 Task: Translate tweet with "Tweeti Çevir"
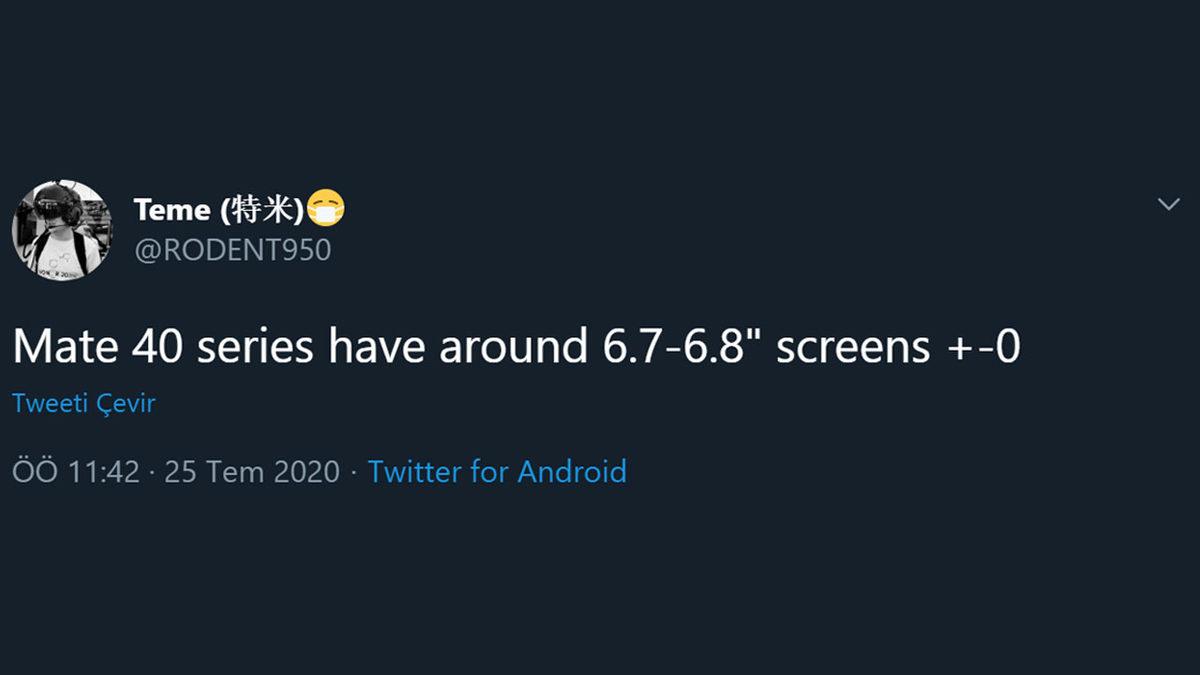84,404
